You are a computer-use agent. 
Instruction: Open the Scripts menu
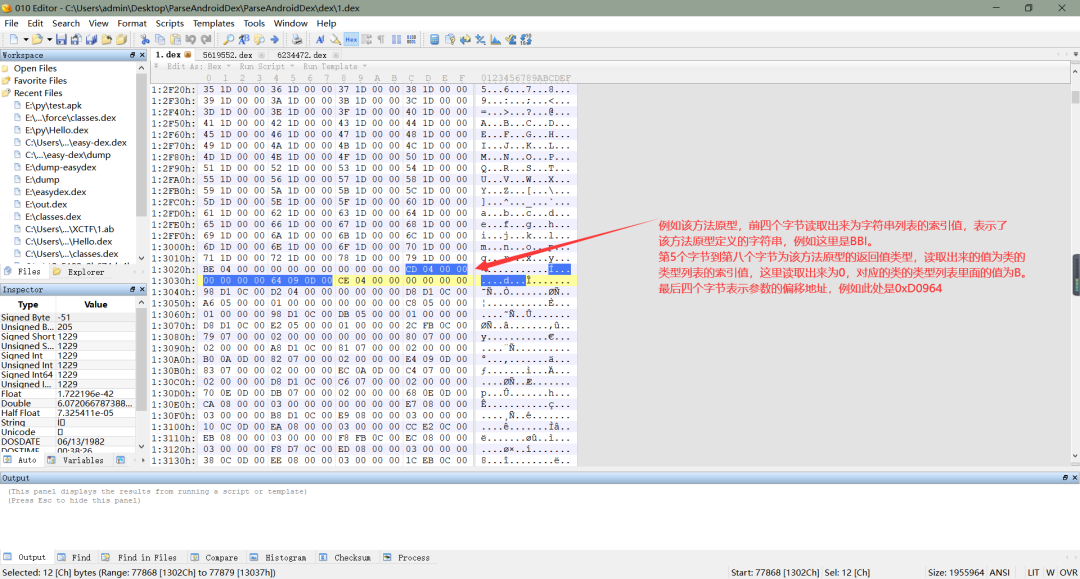point(169,23)
